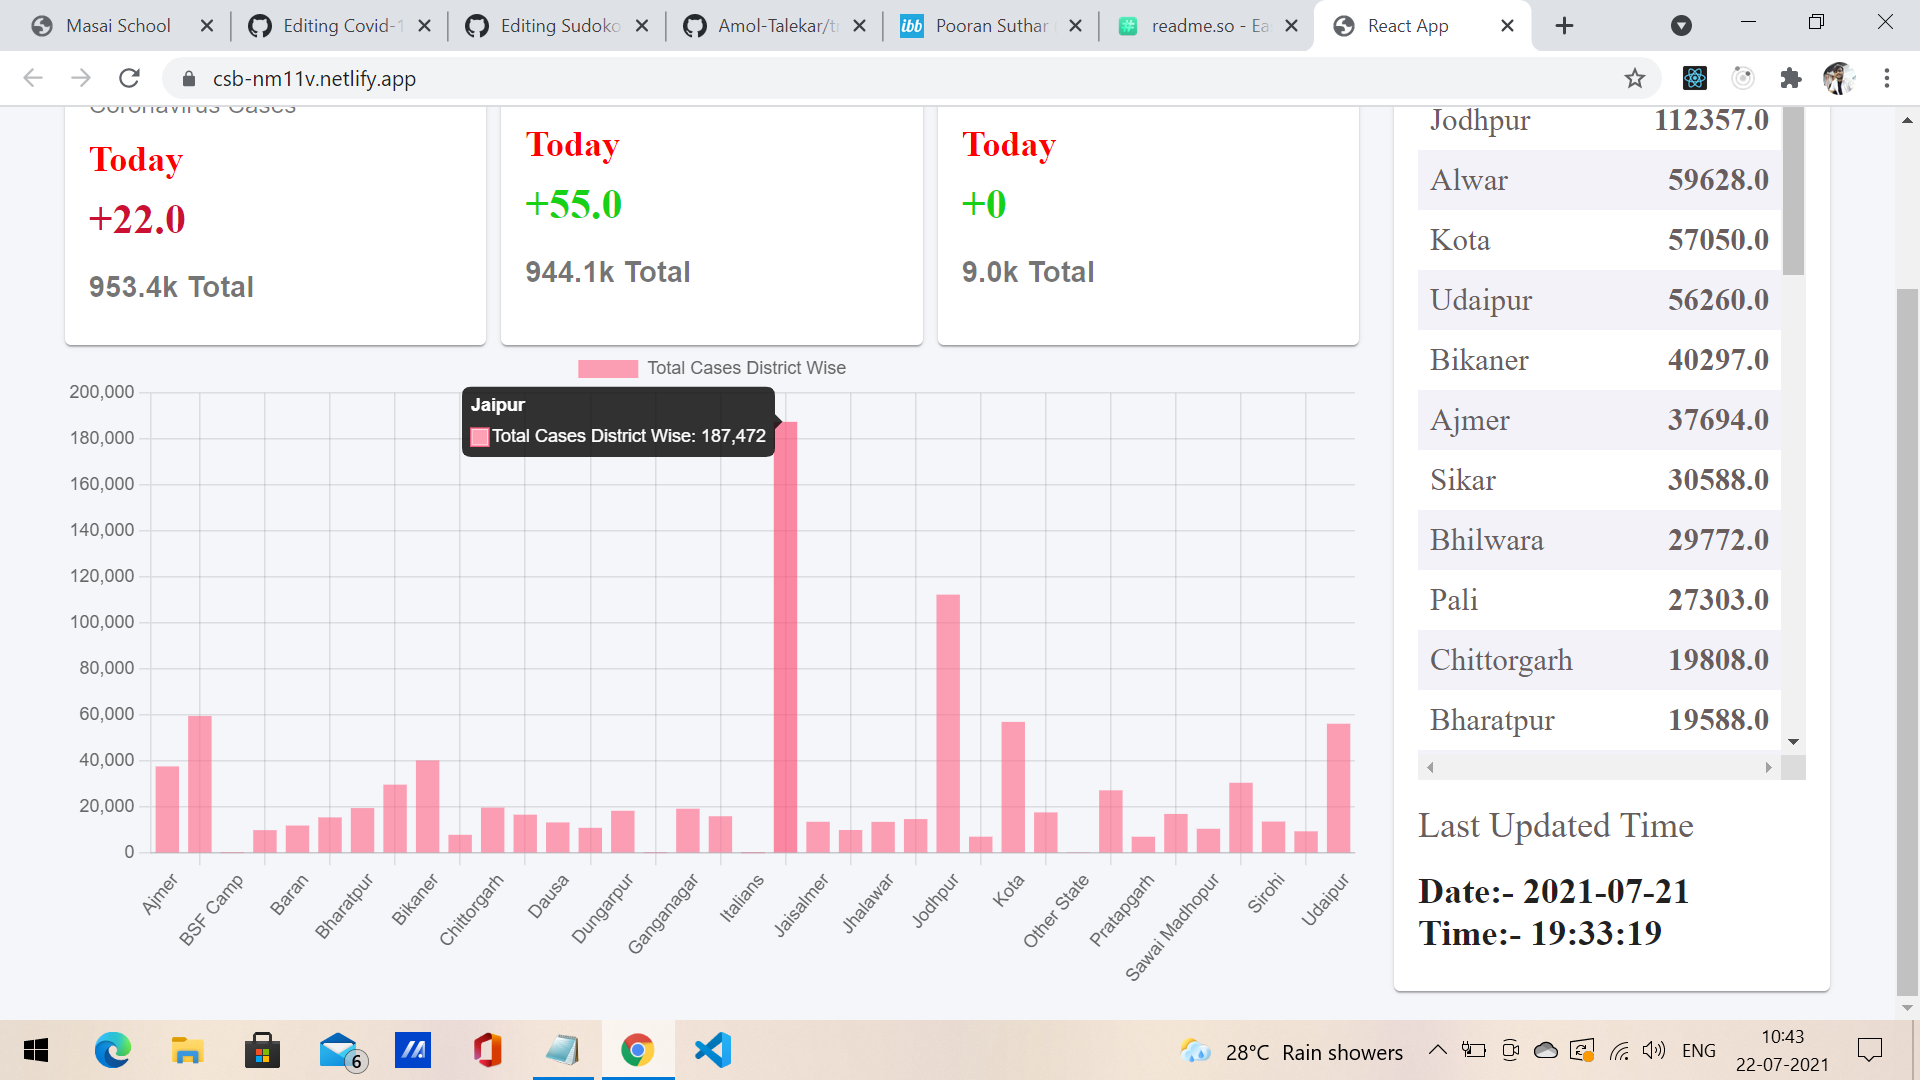The image size is (1920, 1080).
Task: Close the readme.so tab
Action: point(1292,26)
